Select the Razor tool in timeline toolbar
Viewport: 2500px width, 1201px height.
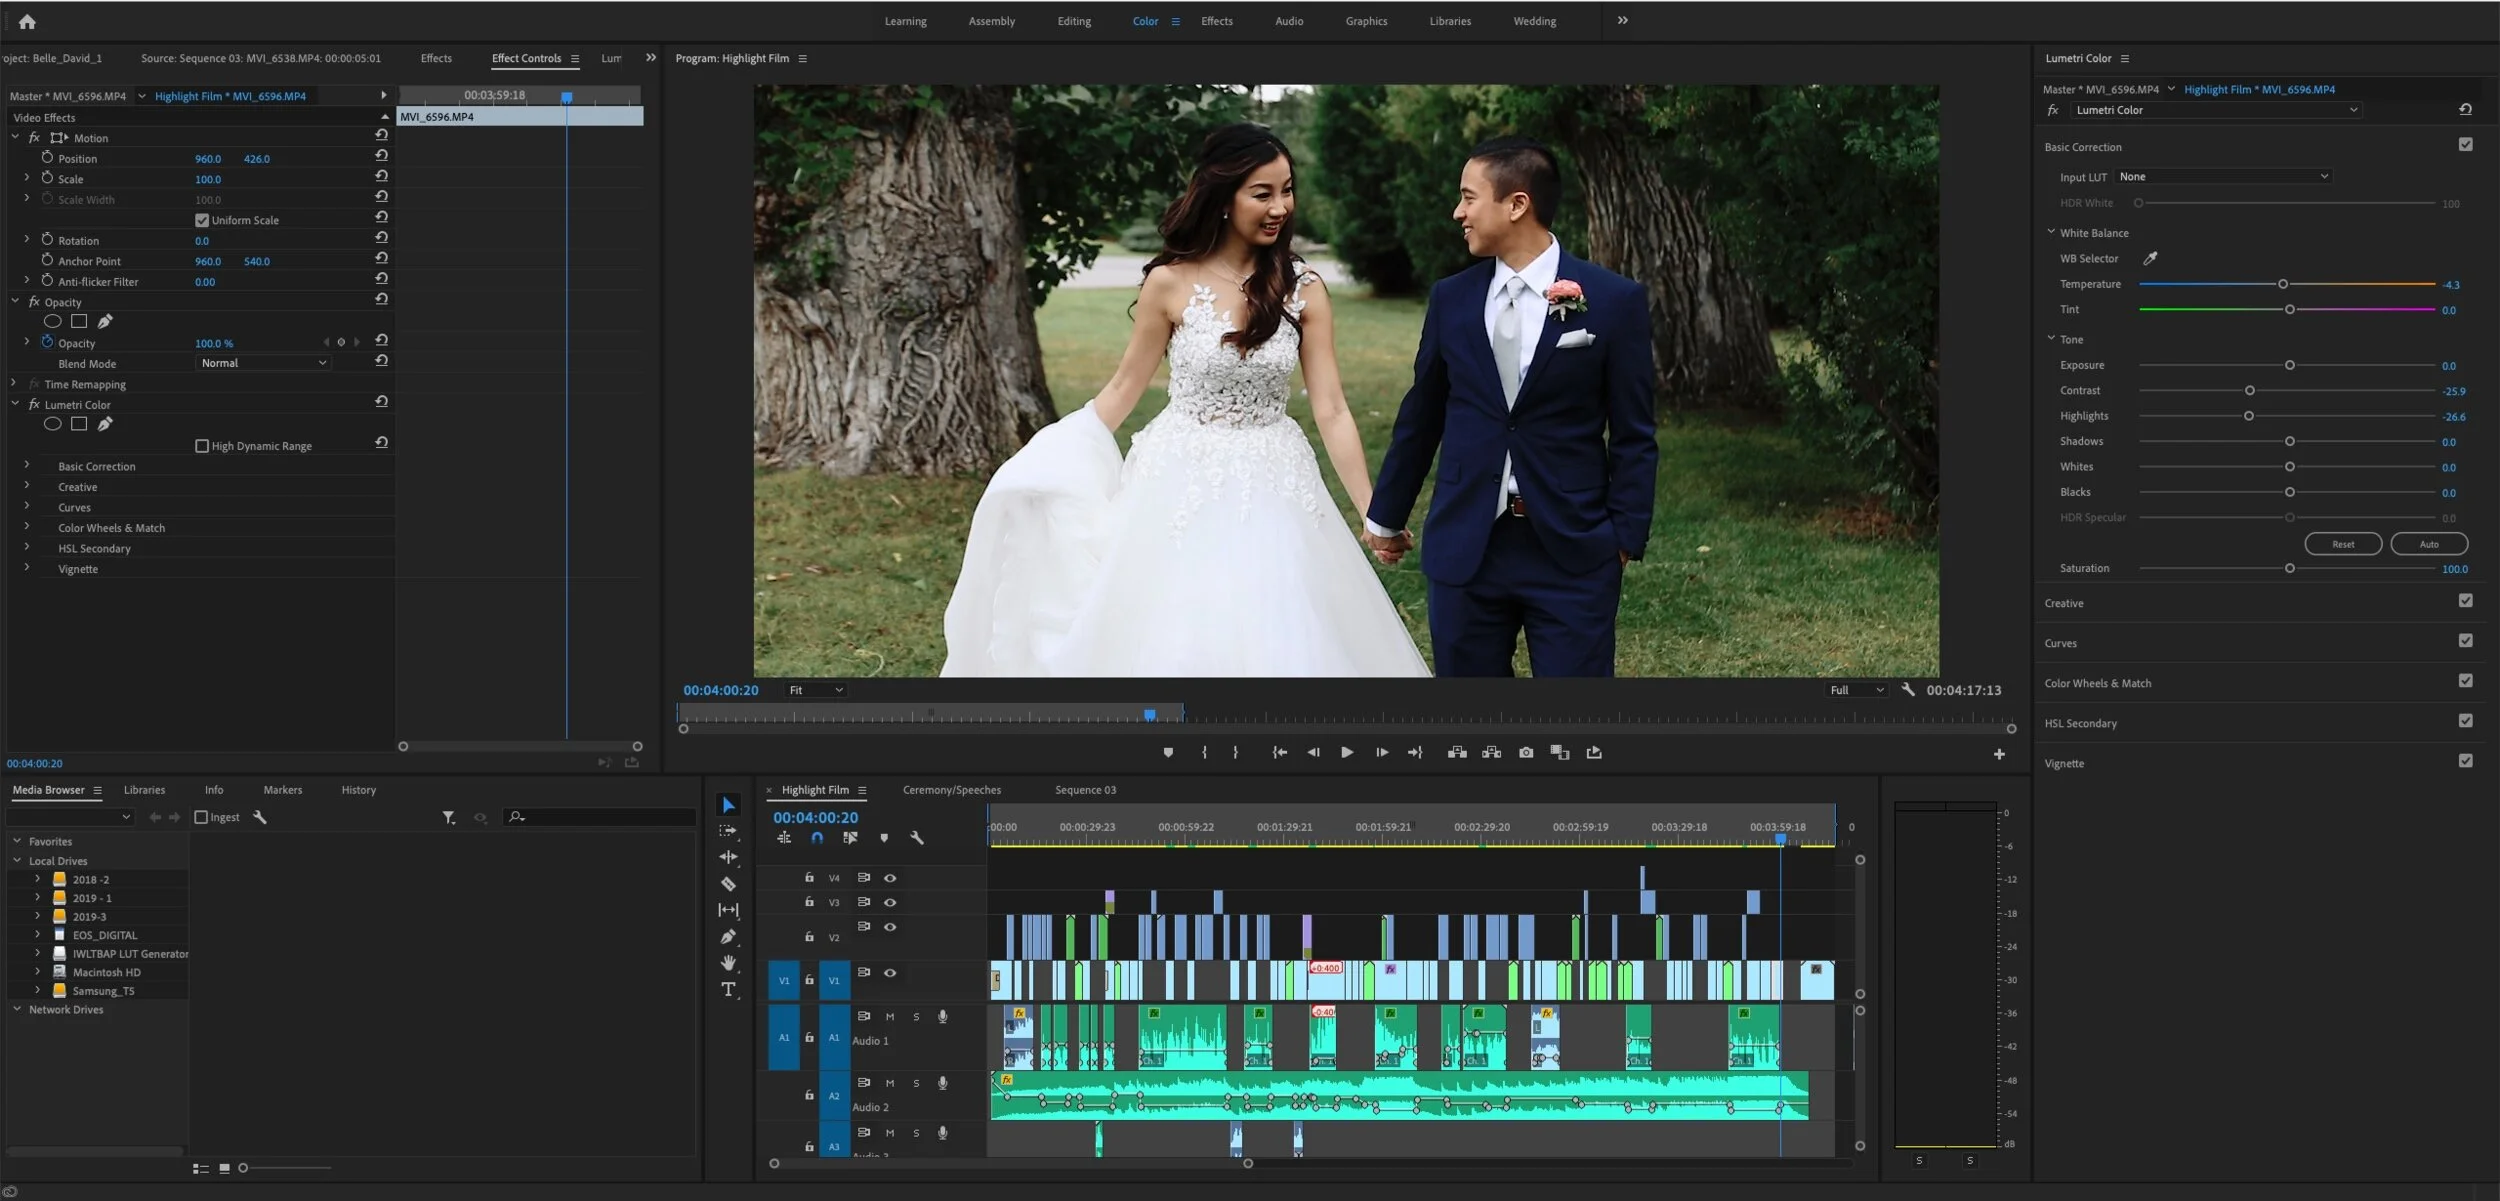[x=728, y=884]
